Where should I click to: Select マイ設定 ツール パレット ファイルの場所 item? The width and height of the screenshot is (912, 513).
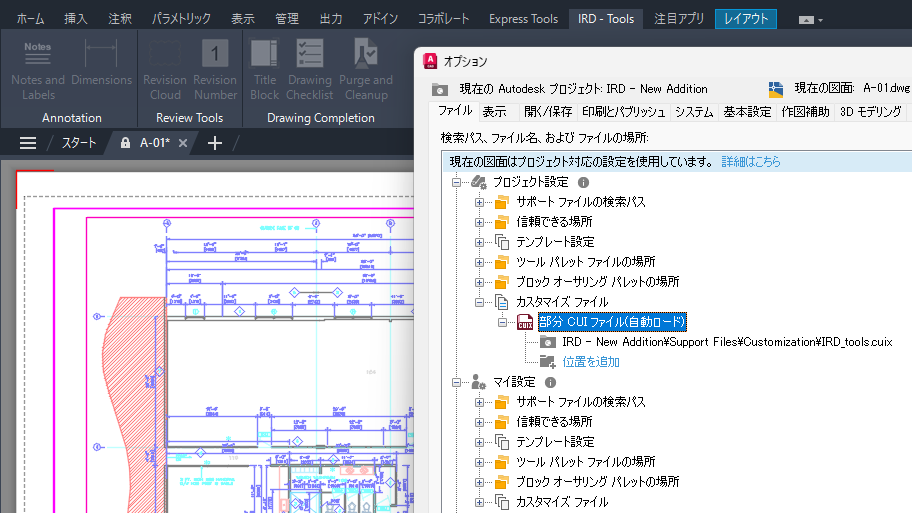[x=586, y=462]
